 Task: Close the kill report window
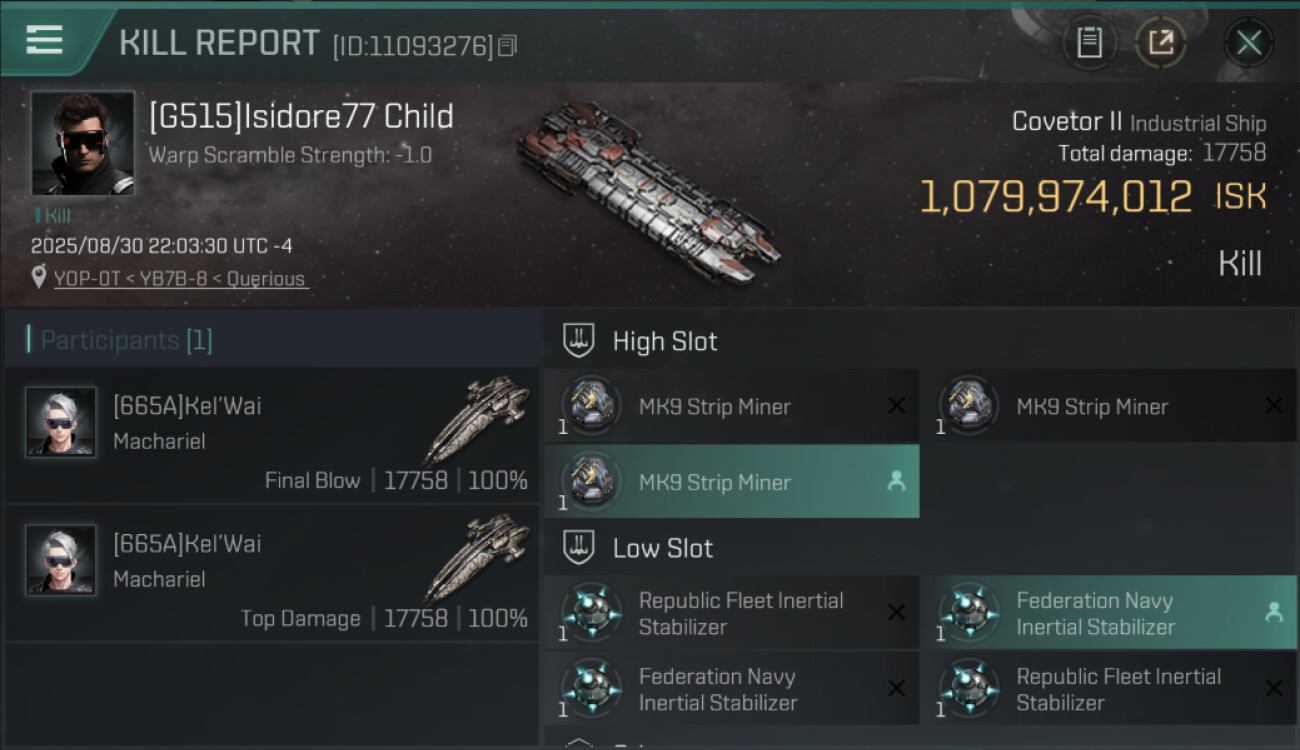1248,43
